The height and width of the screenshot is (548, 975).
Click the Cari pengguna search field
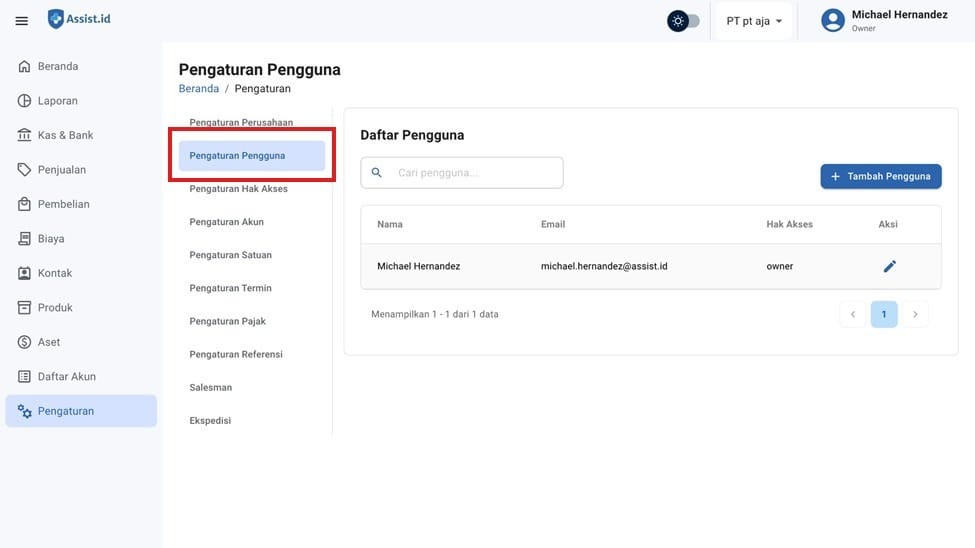472,173
